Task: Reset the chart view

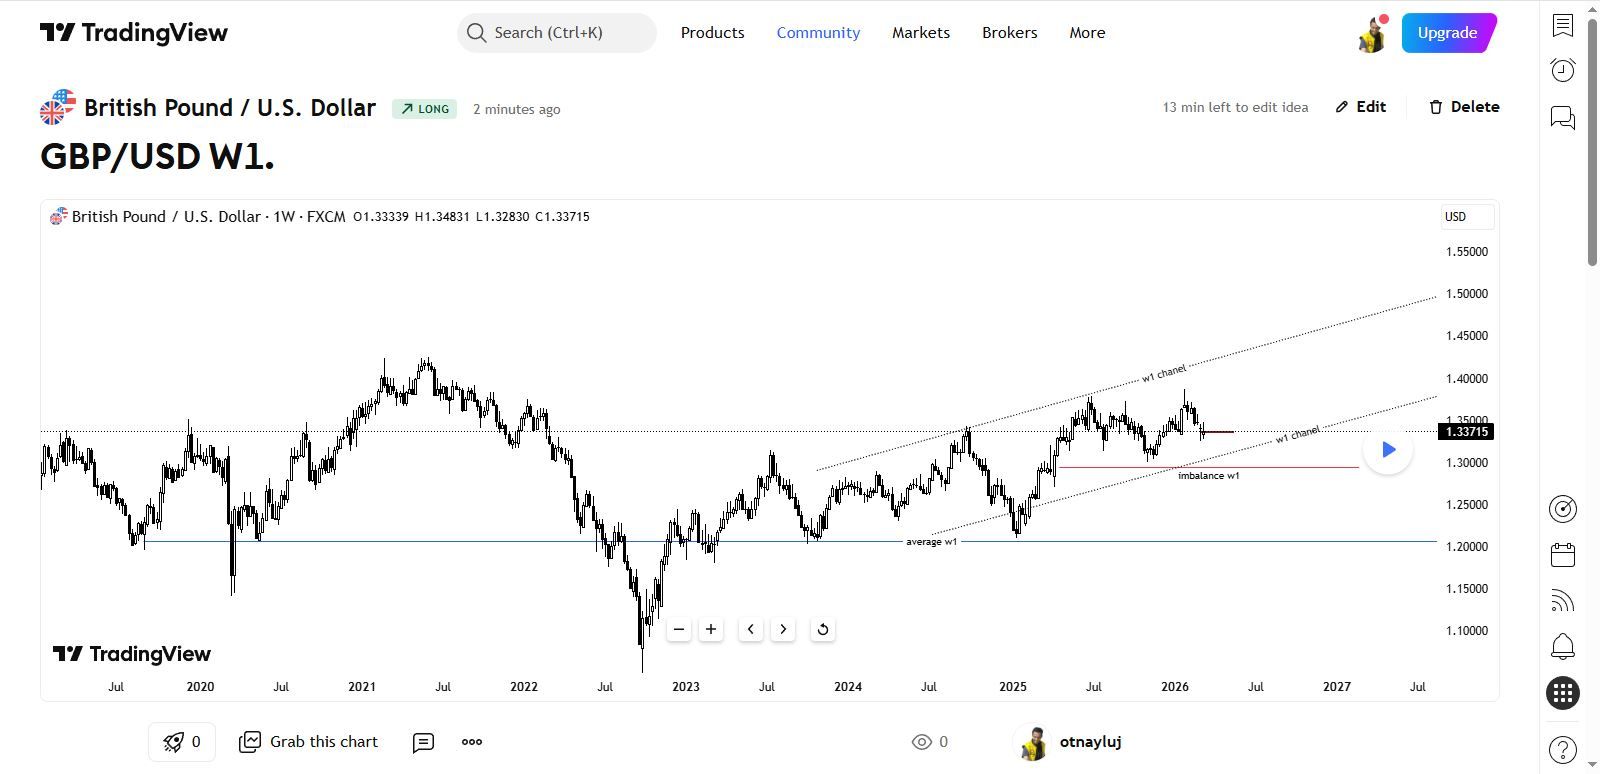Action: [x=822, y=629]
